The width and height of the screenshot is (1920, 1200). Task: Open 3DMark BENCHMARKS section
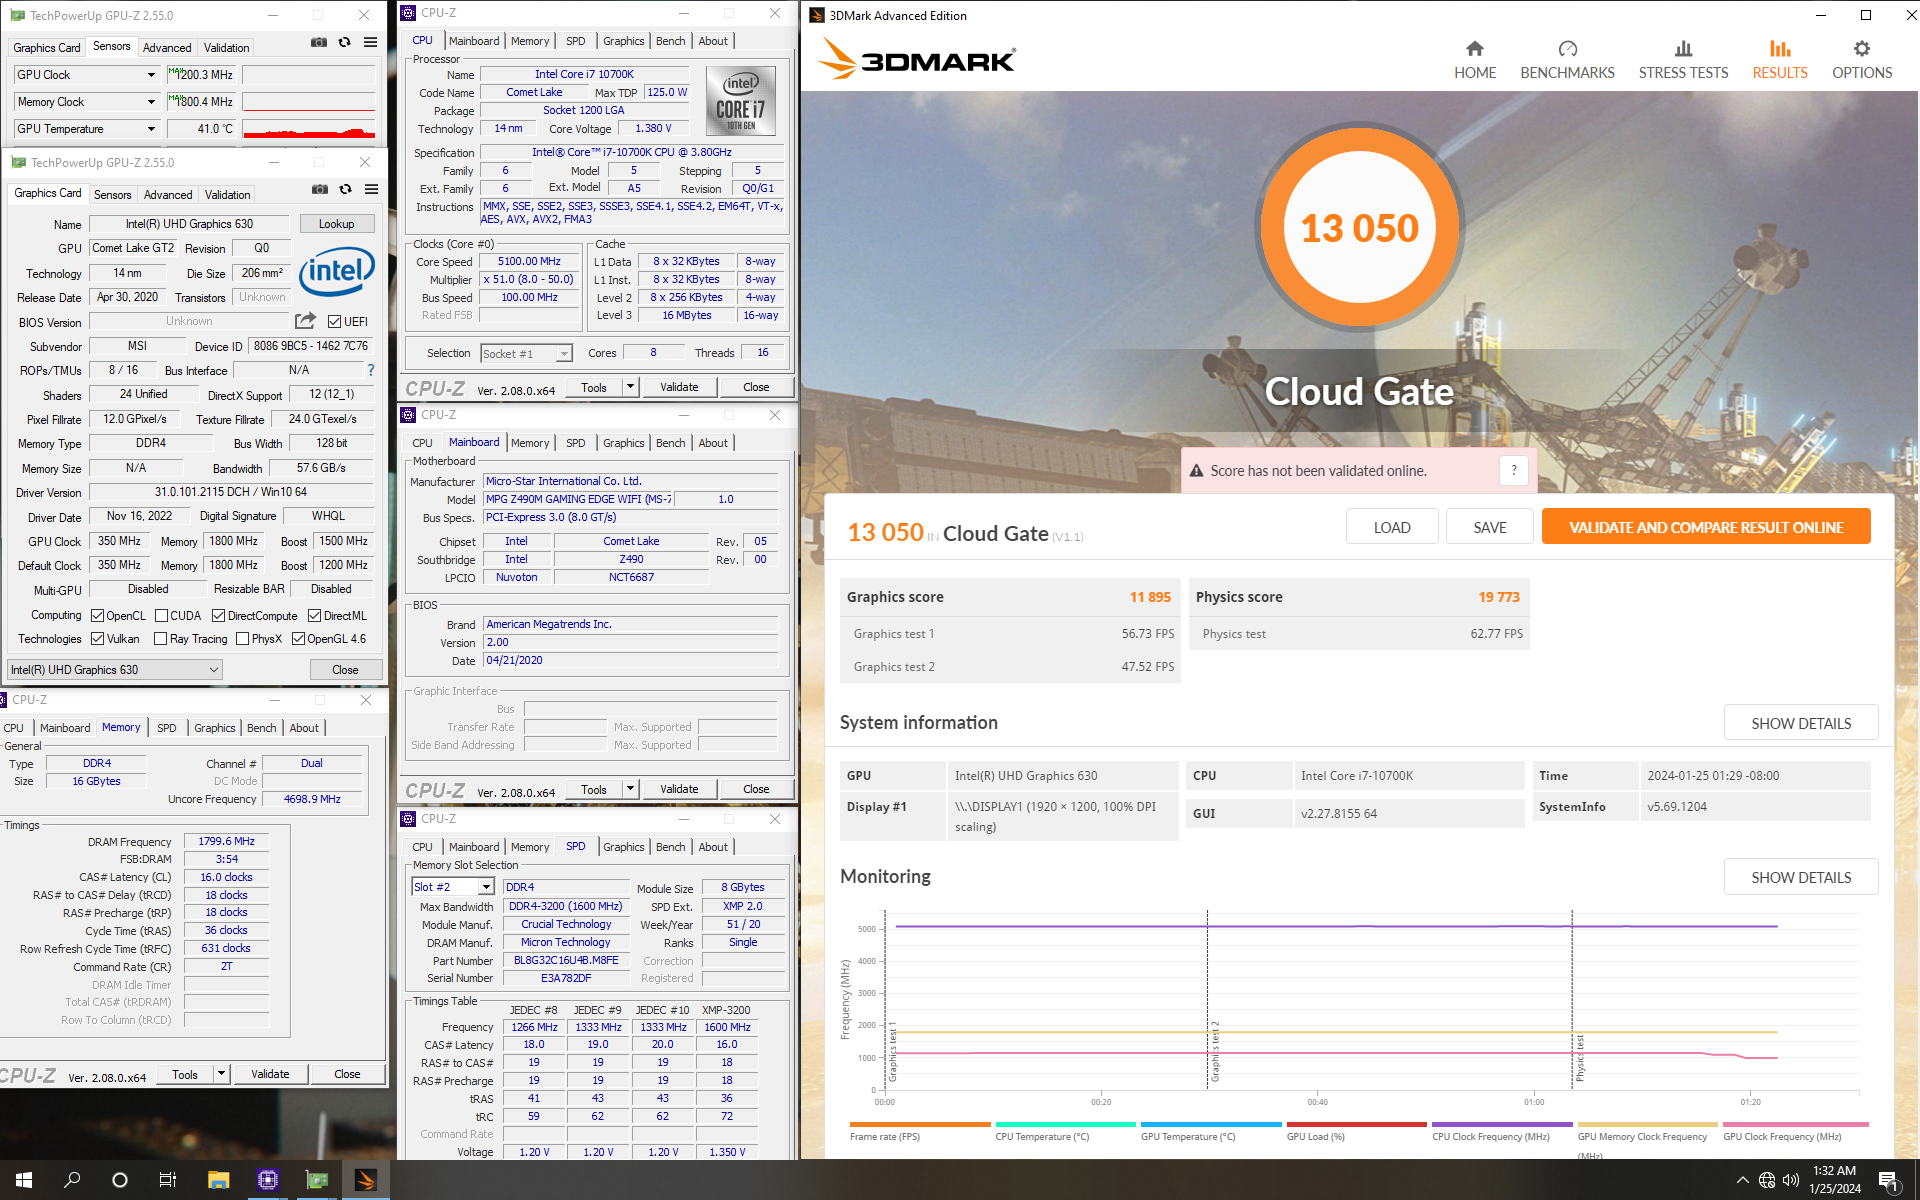point(1567,60)
